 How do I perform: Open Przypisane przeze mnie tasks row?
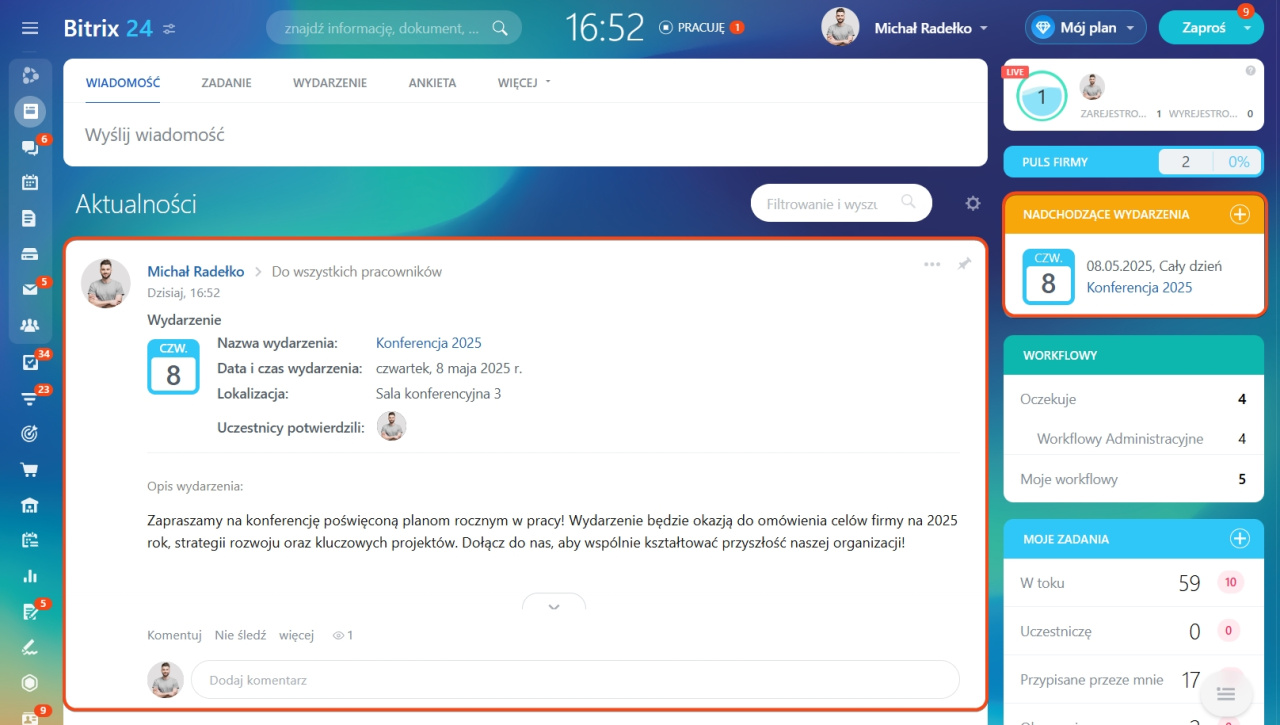click(x=1133, y=680)
